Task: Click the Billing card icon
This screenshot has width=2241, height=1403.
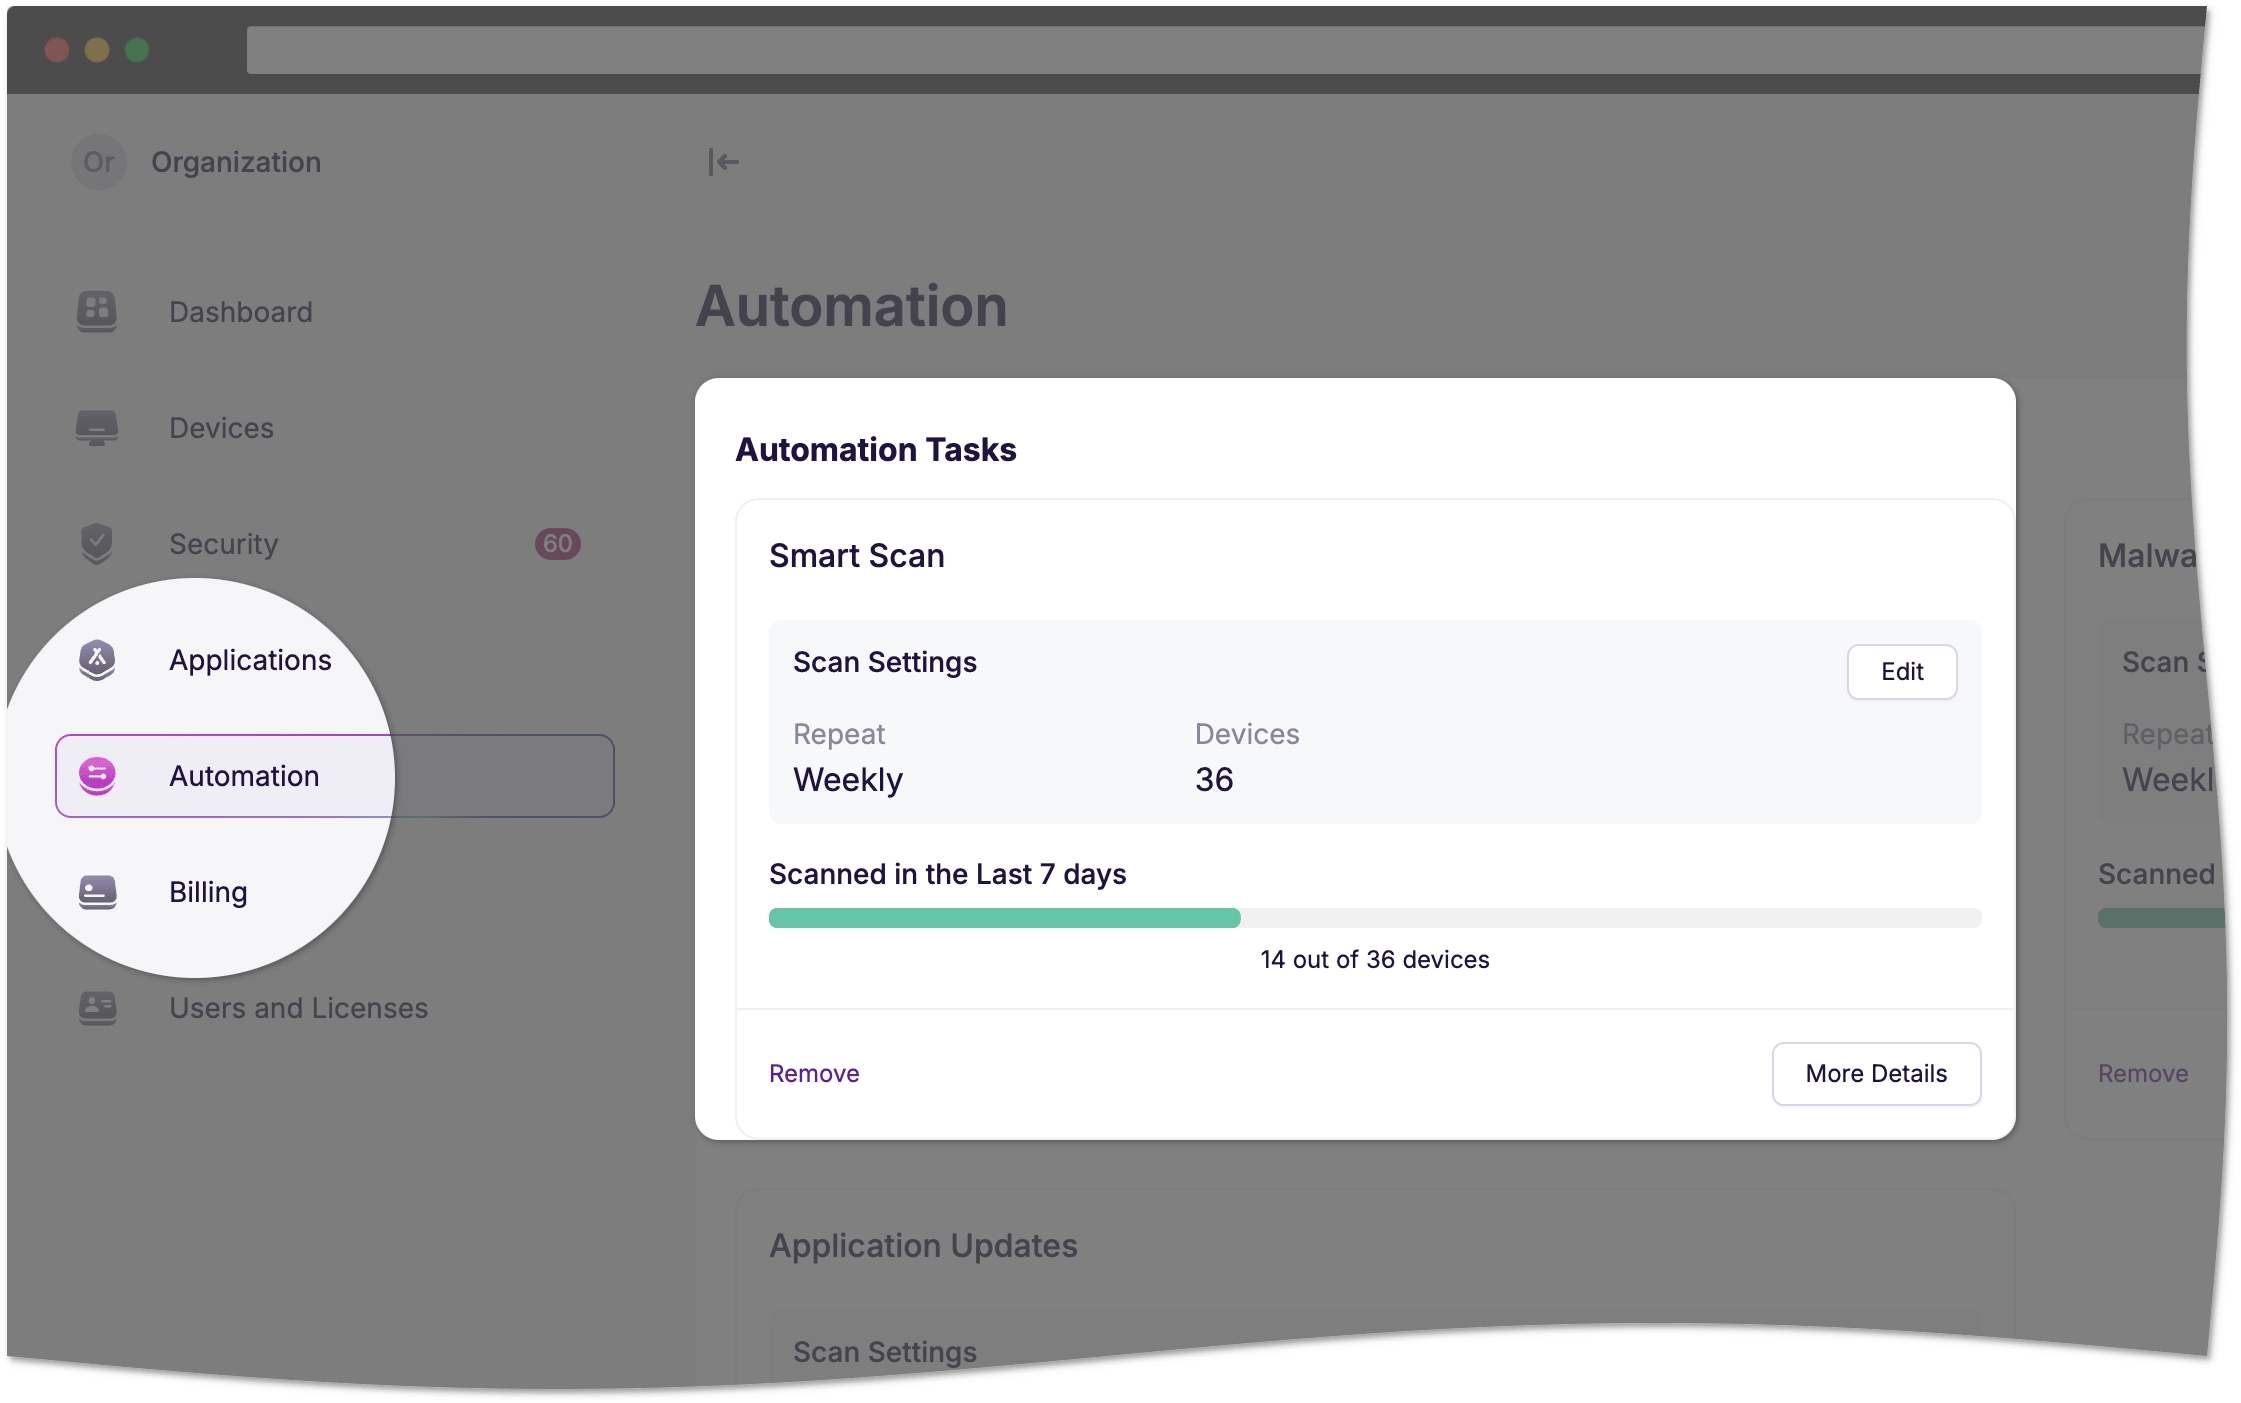Action: tap(97, 892)
